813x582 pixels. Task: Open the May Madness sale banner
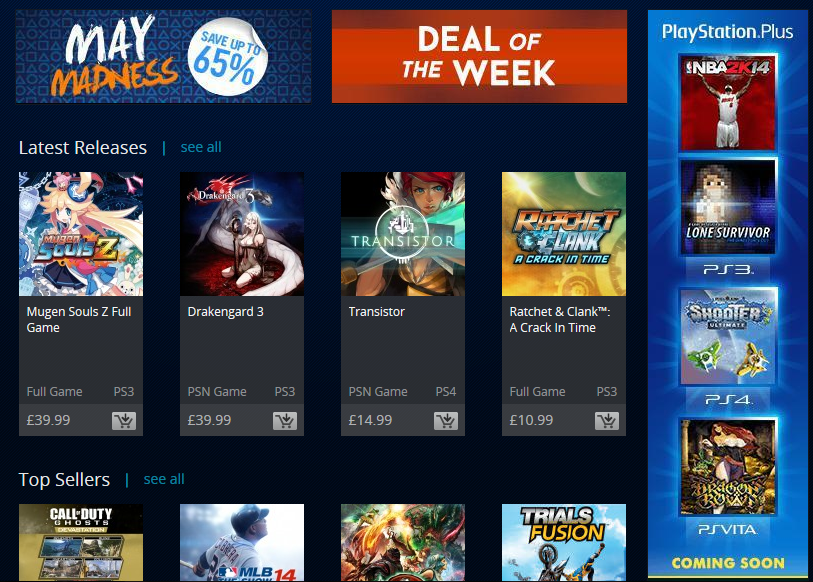click(x=163, y=57)
